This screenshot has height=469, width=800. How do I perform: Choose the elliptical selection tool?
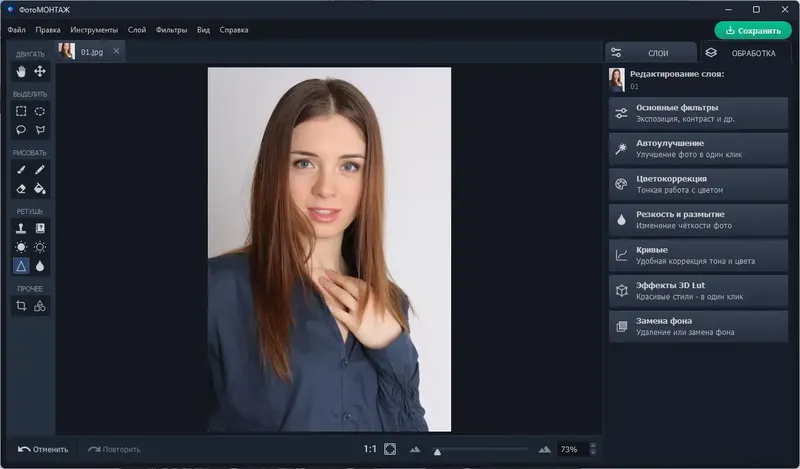tap(40, 111)
